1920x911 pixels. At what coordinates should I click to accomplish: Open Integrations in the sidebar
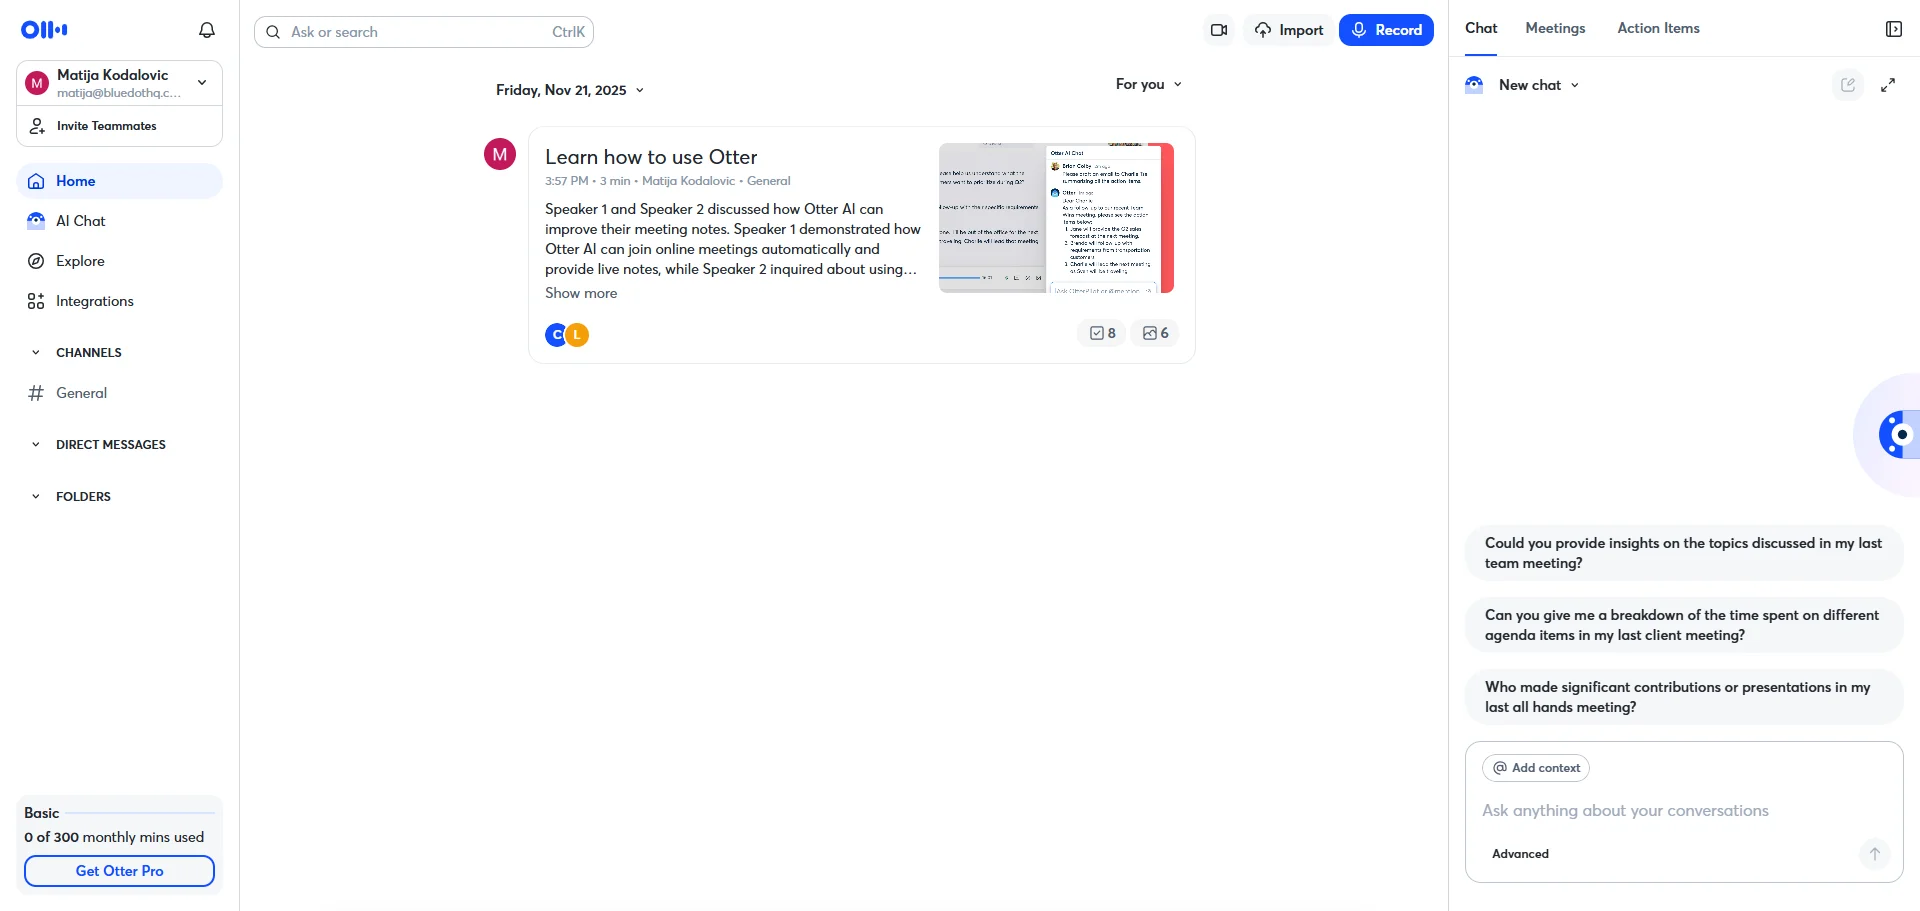119,301
